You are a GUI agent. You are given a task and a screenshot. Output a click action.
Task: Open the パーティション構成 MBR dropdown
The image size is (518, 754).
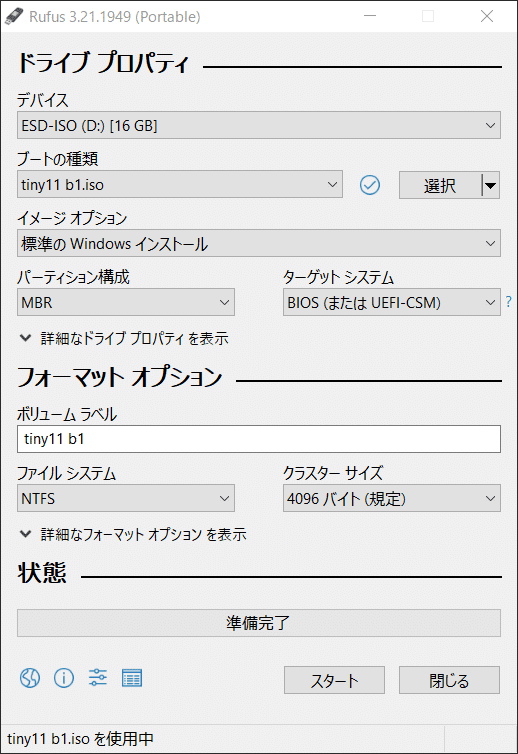coord(126,302)
